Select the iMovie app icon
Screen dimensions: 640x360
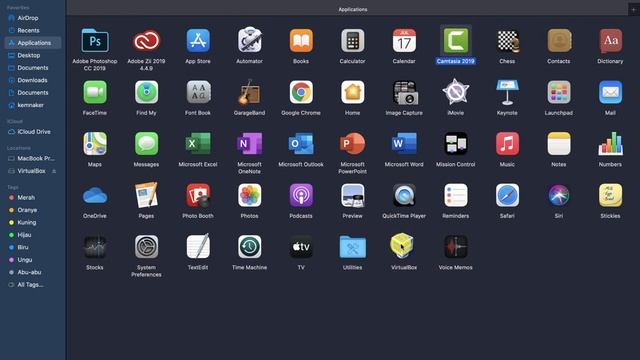(x=456, y=92)
